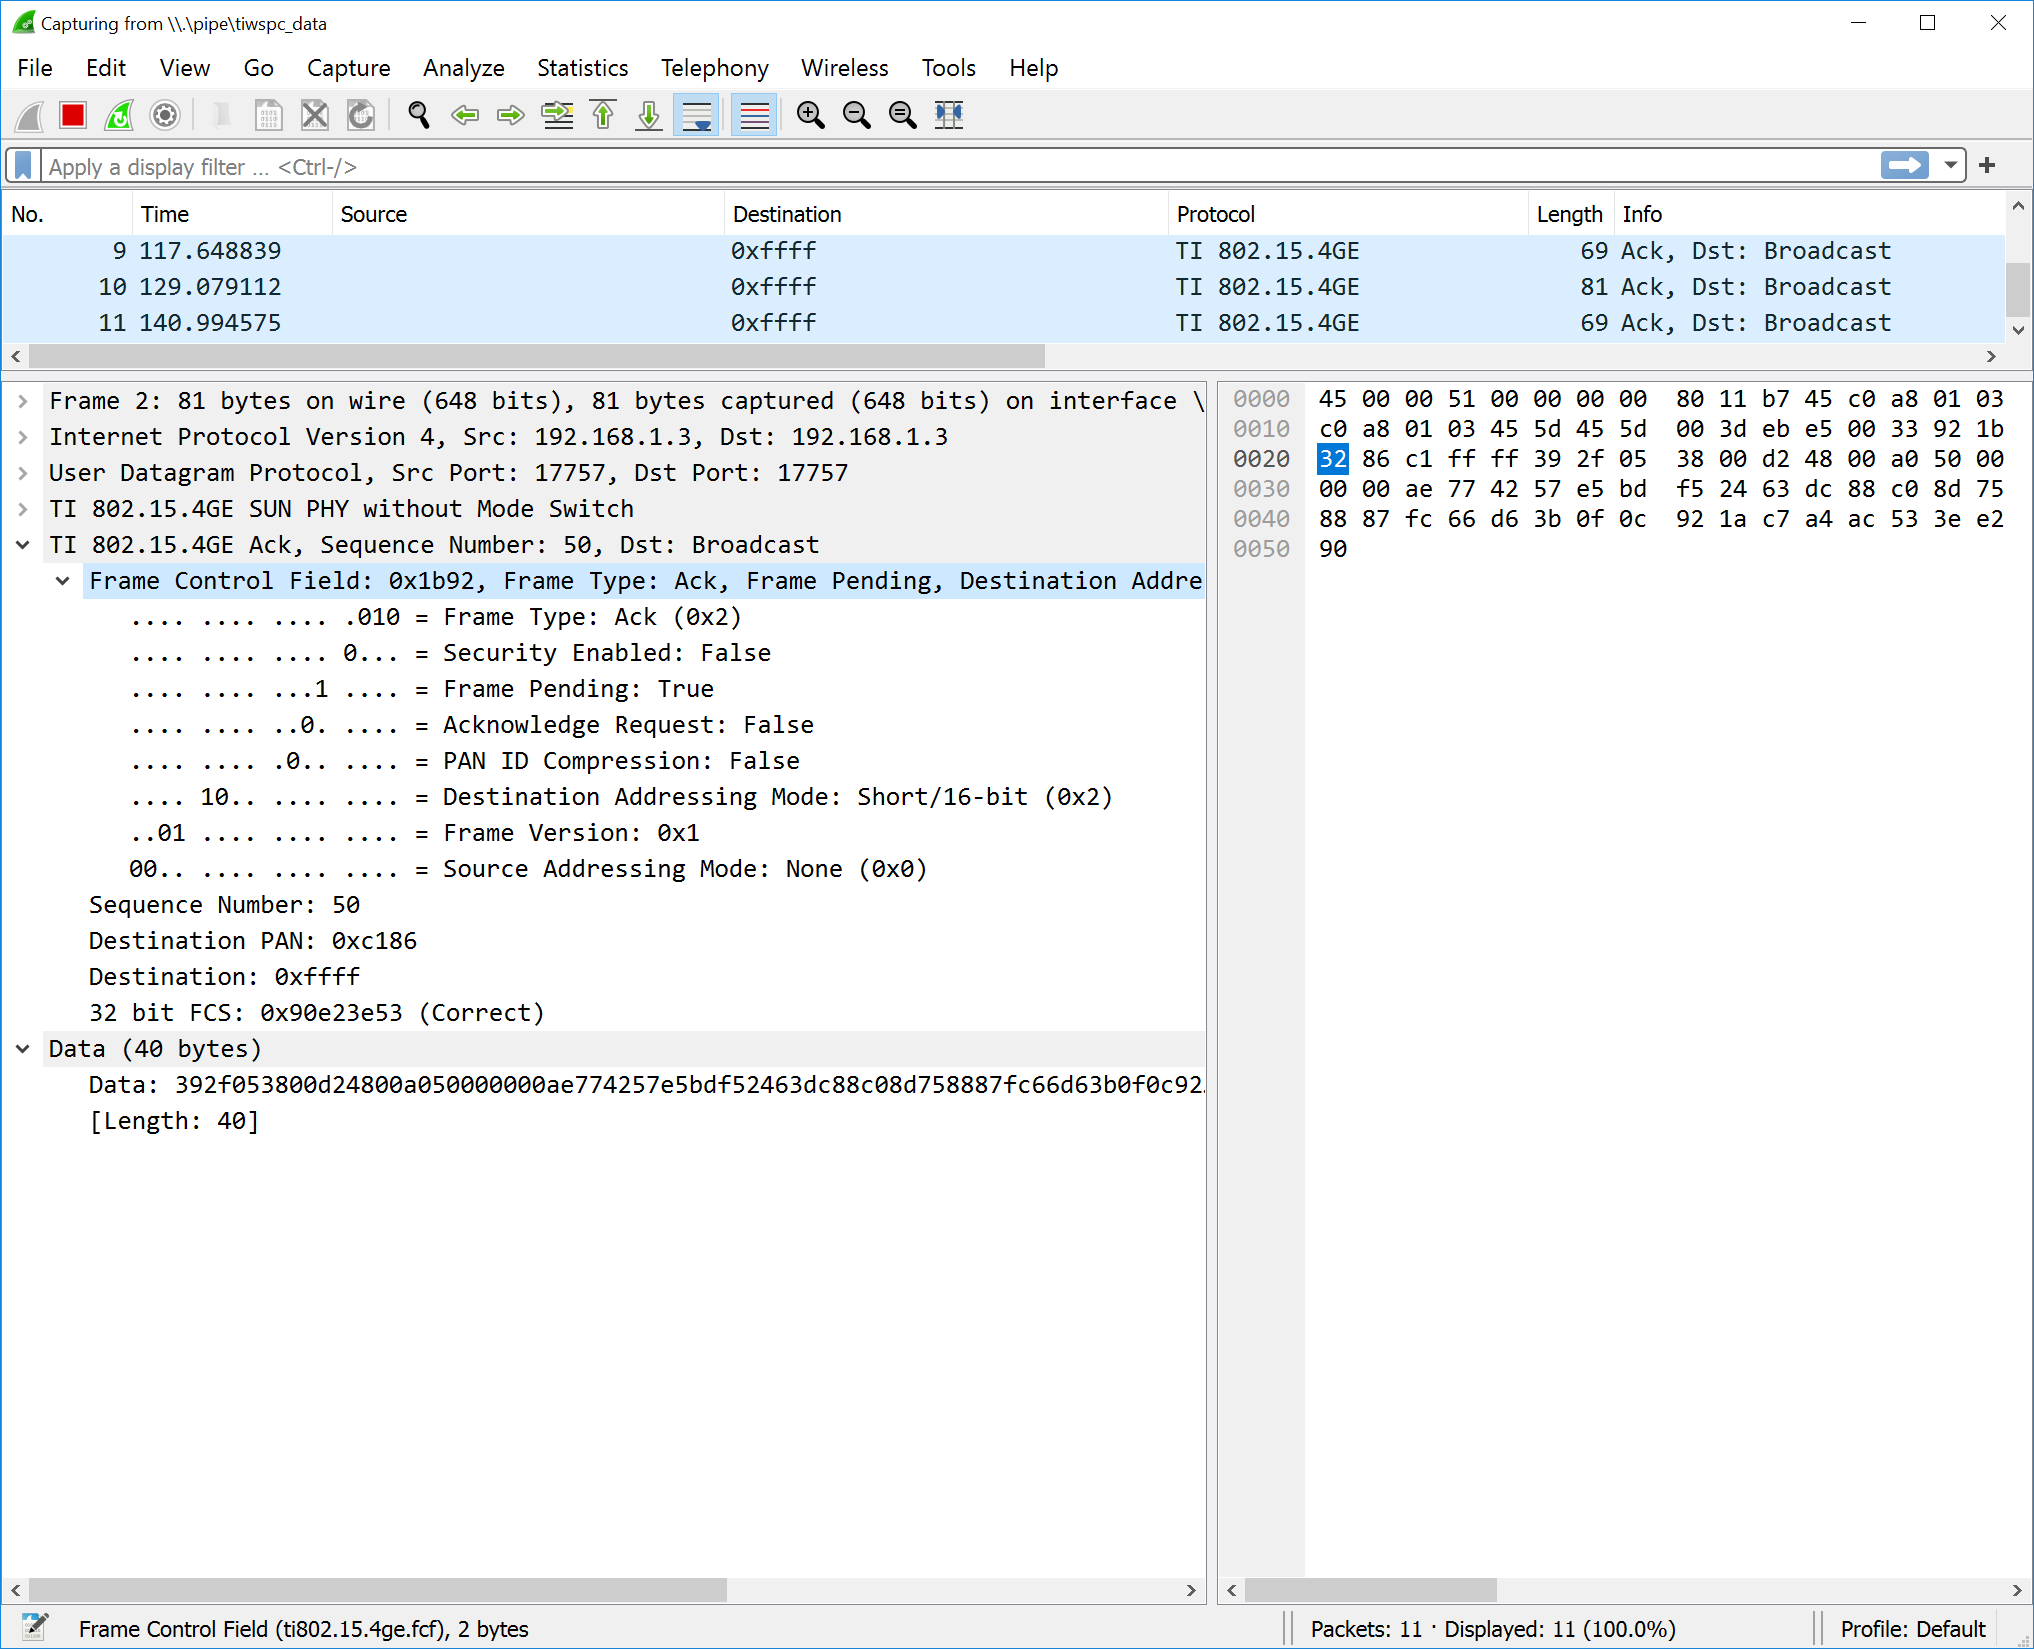Open the Statistics menu
The image size is (2034, 1649).
click(x=583, y=68)
